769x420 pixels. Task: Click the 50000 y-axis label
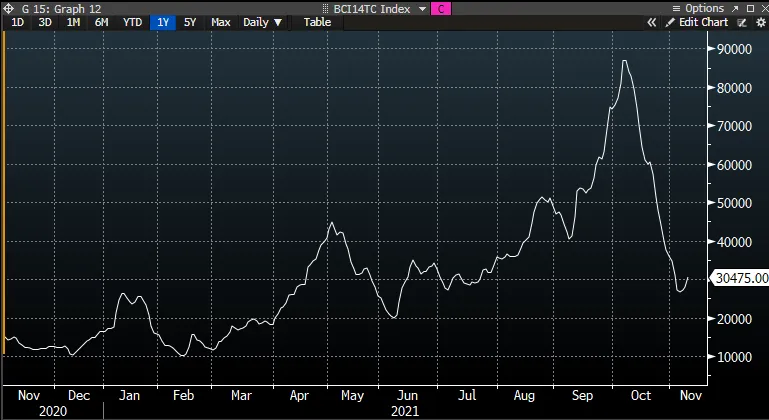[x=734, y=203]
